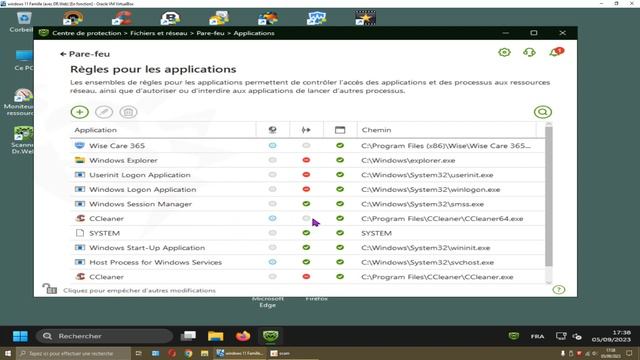This screenshot has height=360, width=640.
Task: Open Pare-feu breadcrumb in title bar
Action: 210,33
